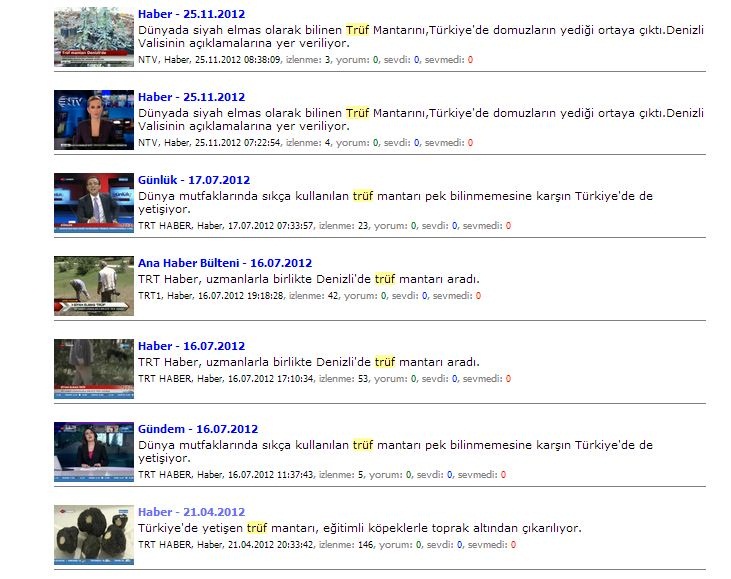731x579 pixels.
Task: Click 'izlenme: 23' view count
Action: click(344, 226)
